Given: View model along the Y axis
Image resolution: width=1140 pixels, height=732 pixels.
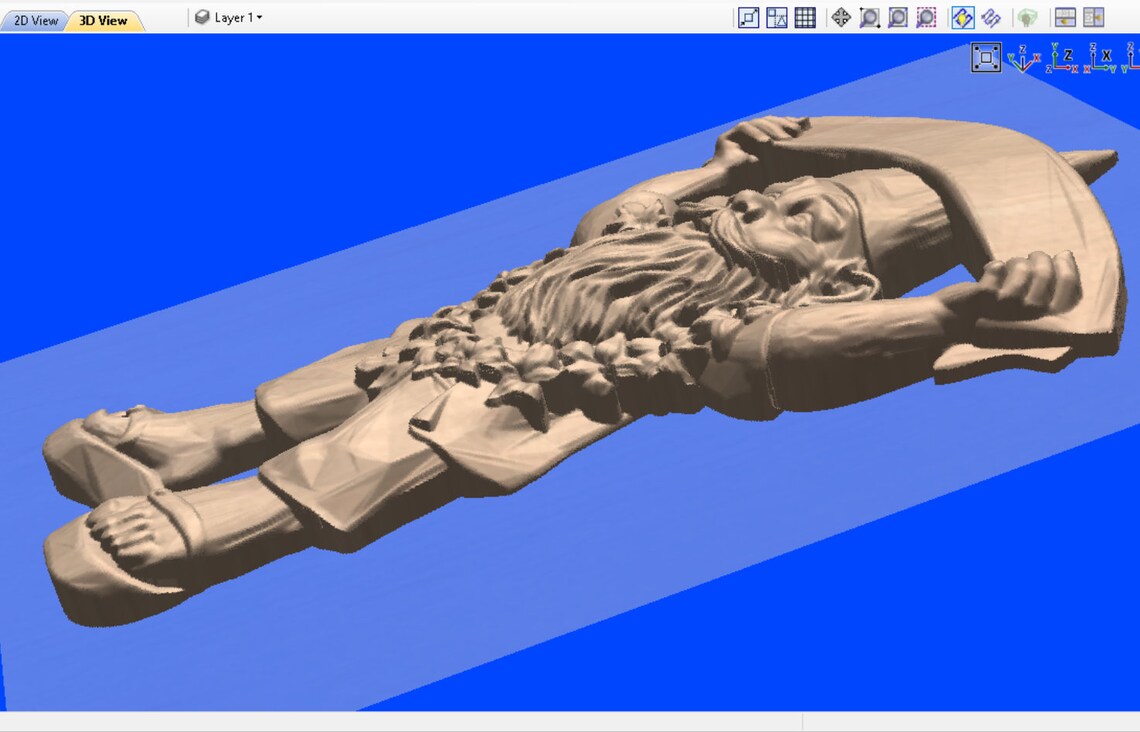Looking at the screenshot, I should point(1132,57).
